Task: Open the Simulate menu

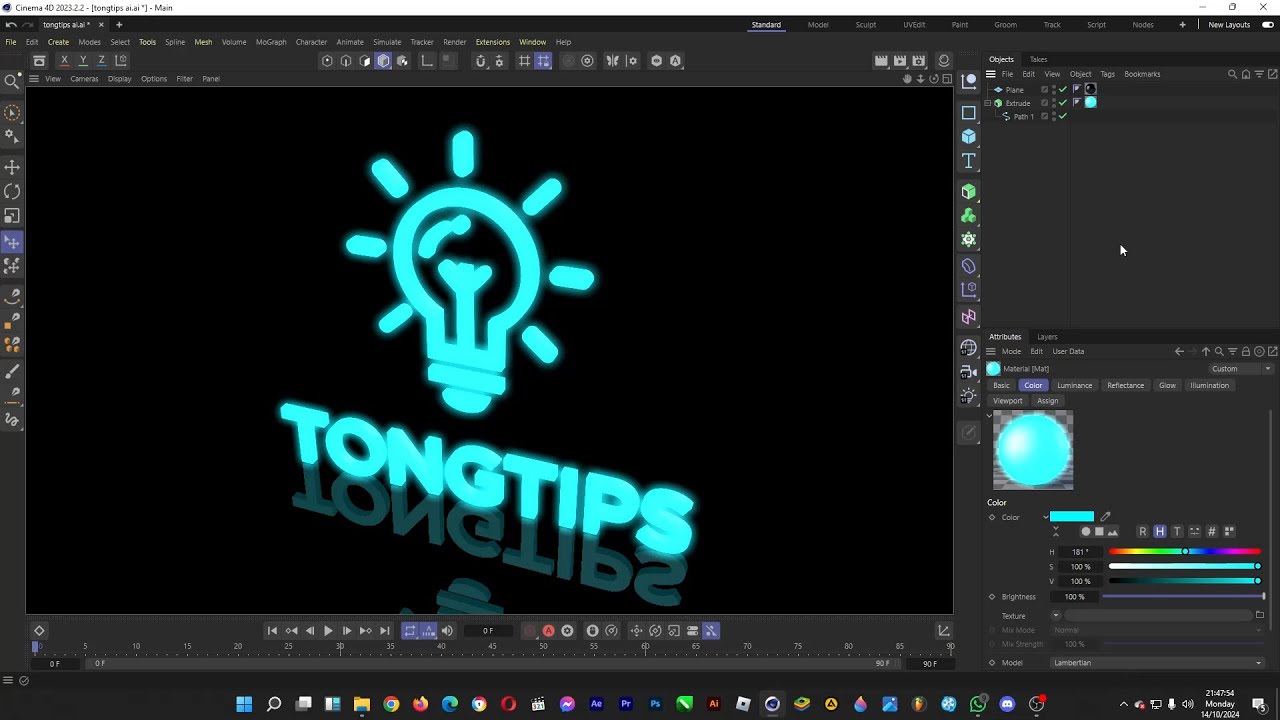Action: point(387,42)
